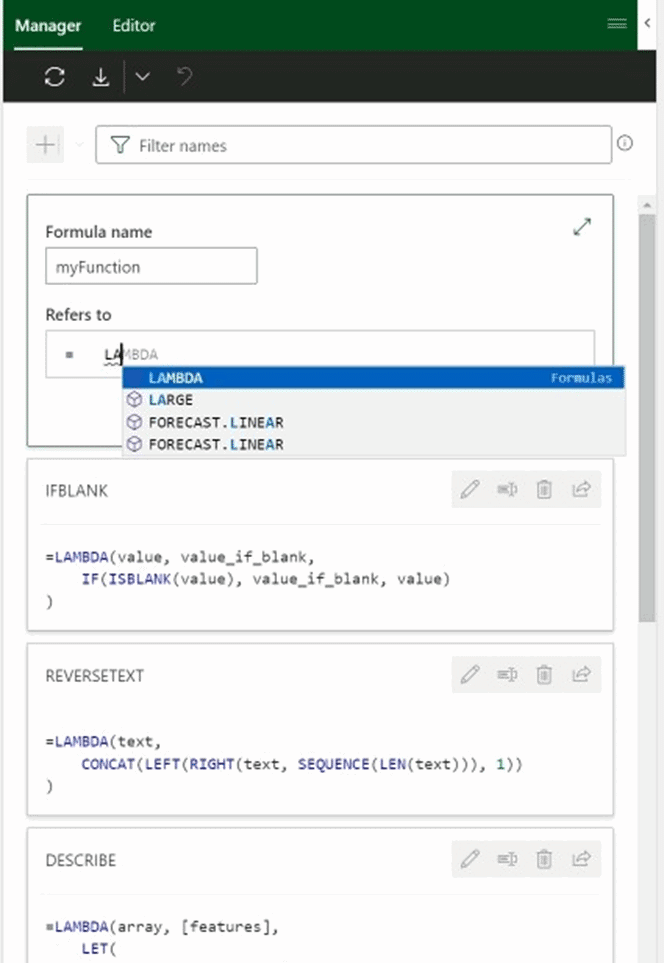Open the dropdown arrow beside plus button

[79, 146]
